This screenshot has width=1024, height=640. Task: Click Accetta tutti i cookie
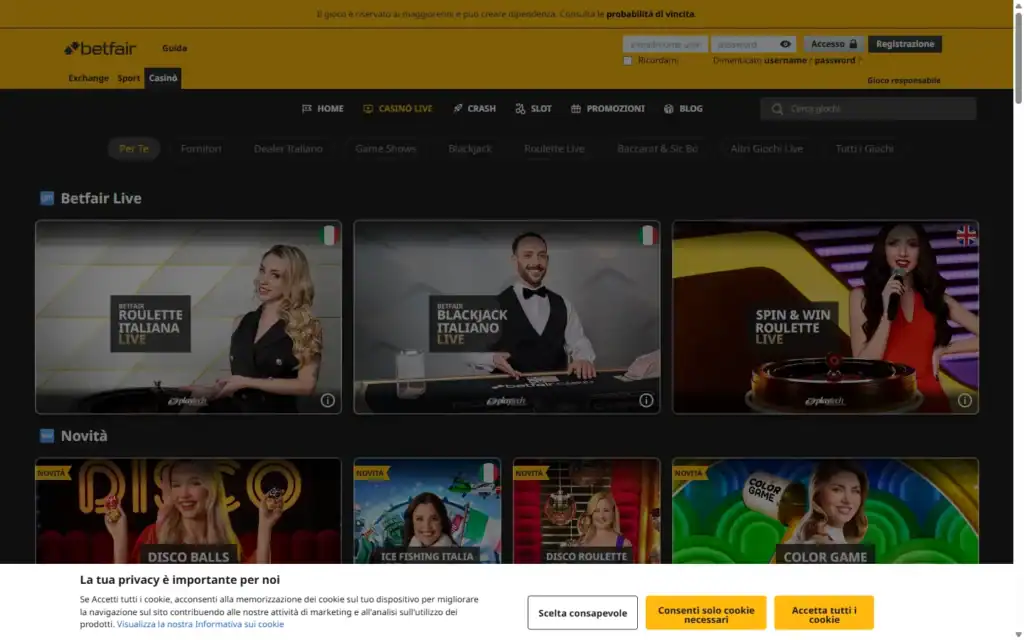coord(824,613)
